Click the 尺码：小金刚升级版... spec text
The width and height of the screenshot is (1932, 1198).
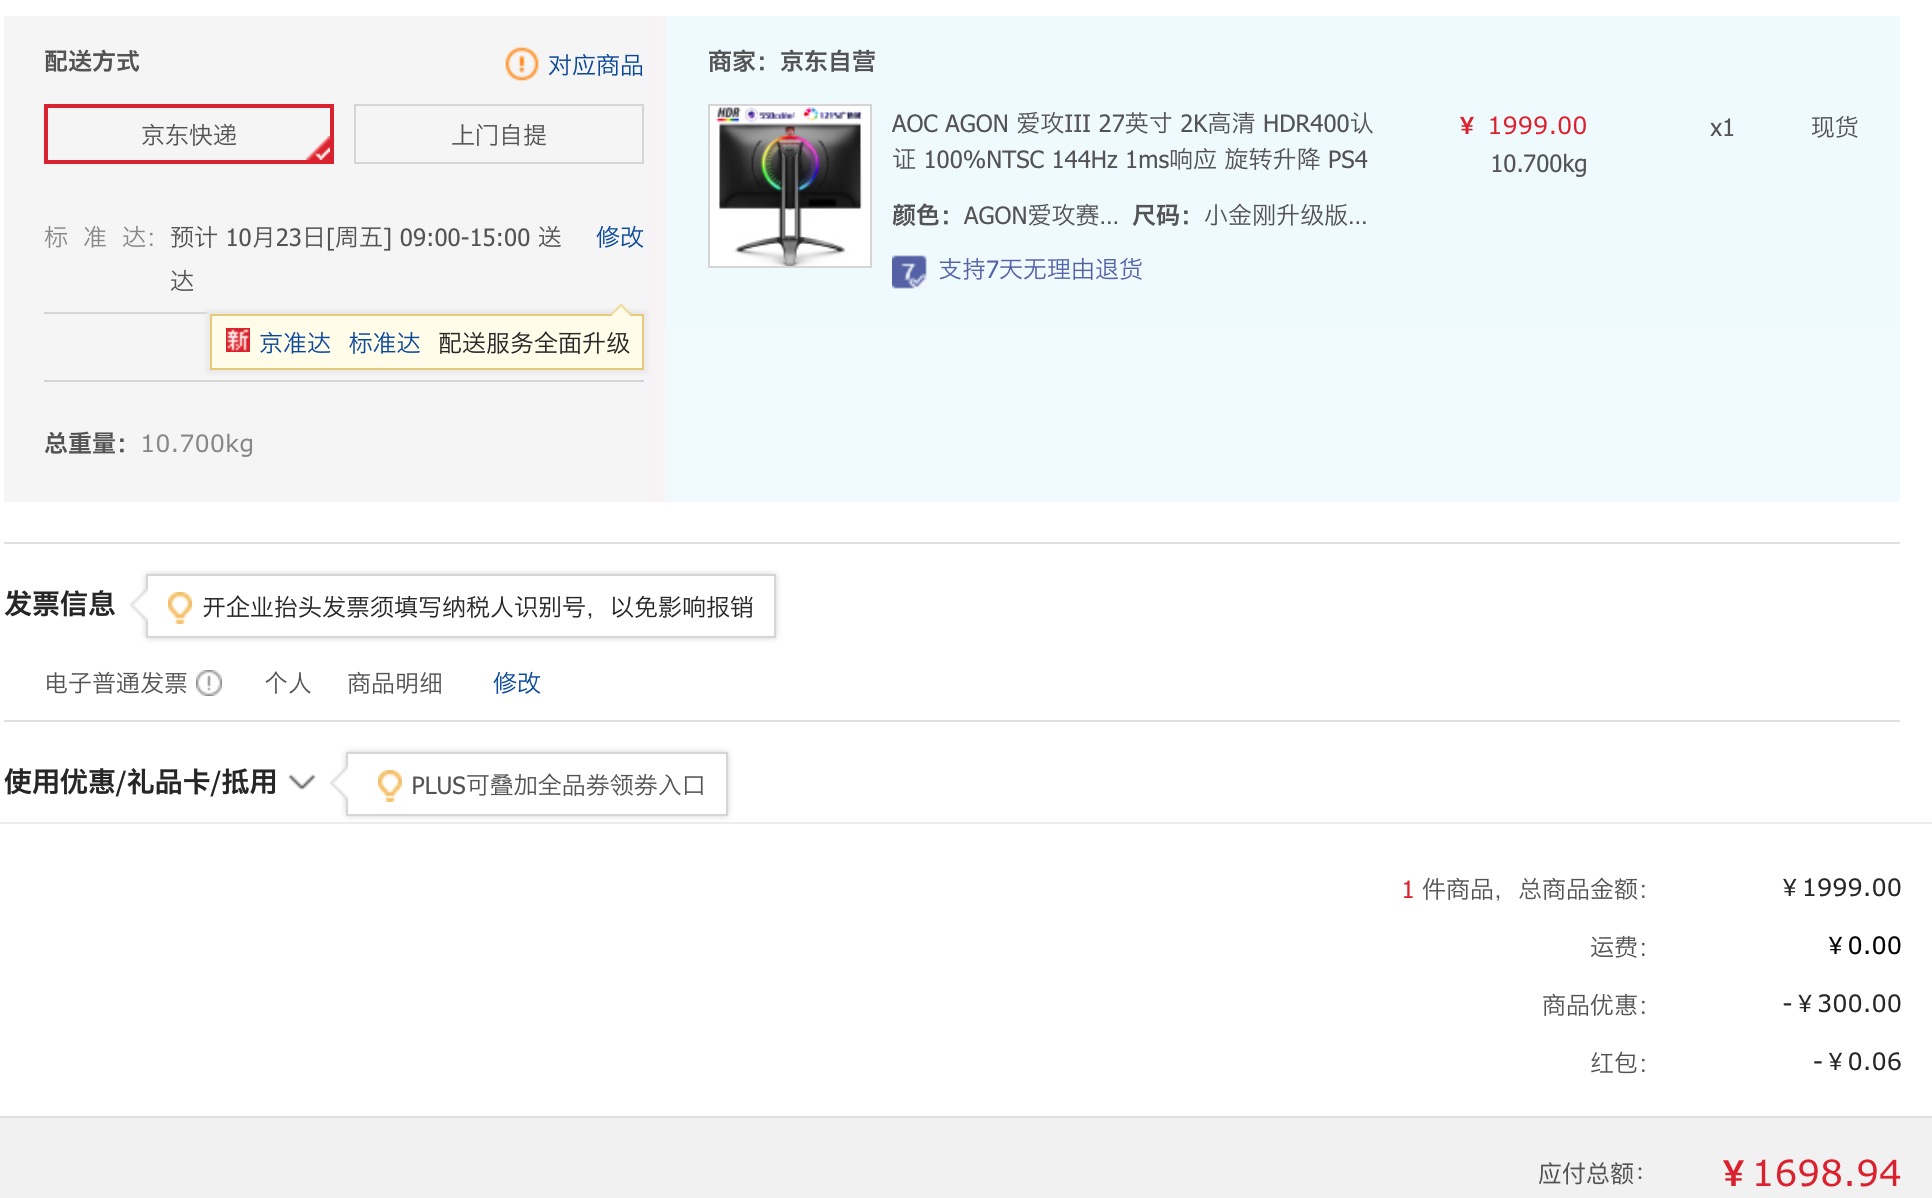(1249, 215)
